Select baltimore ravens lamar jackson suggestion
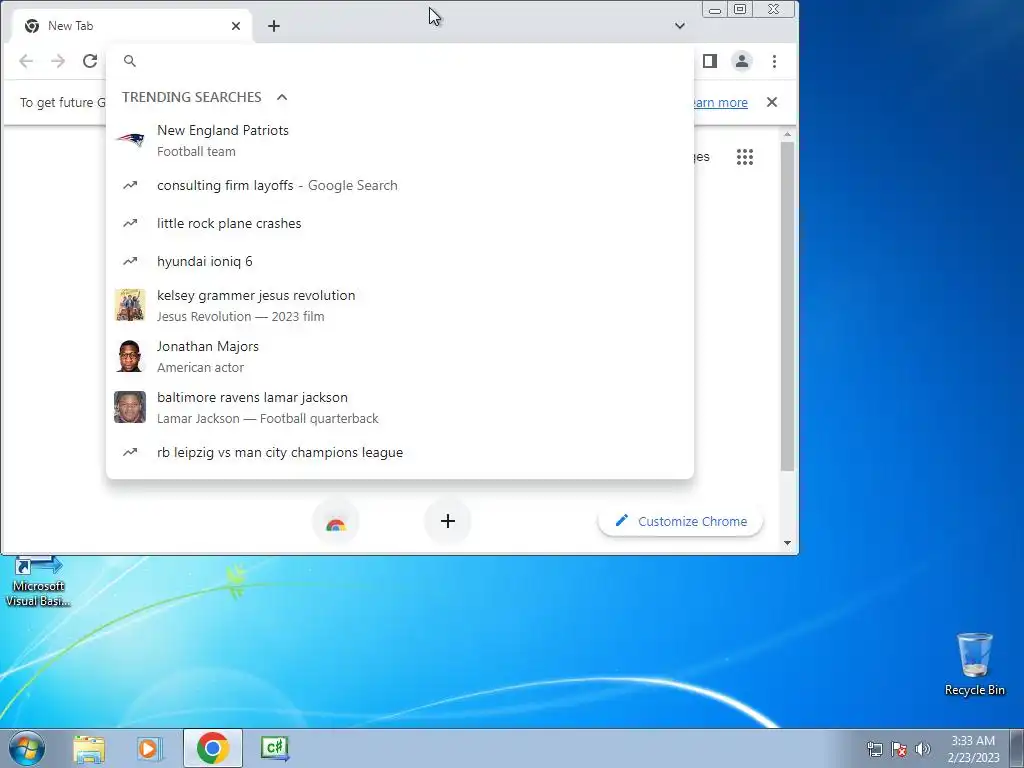The image size is (1024, 768). 400,408
